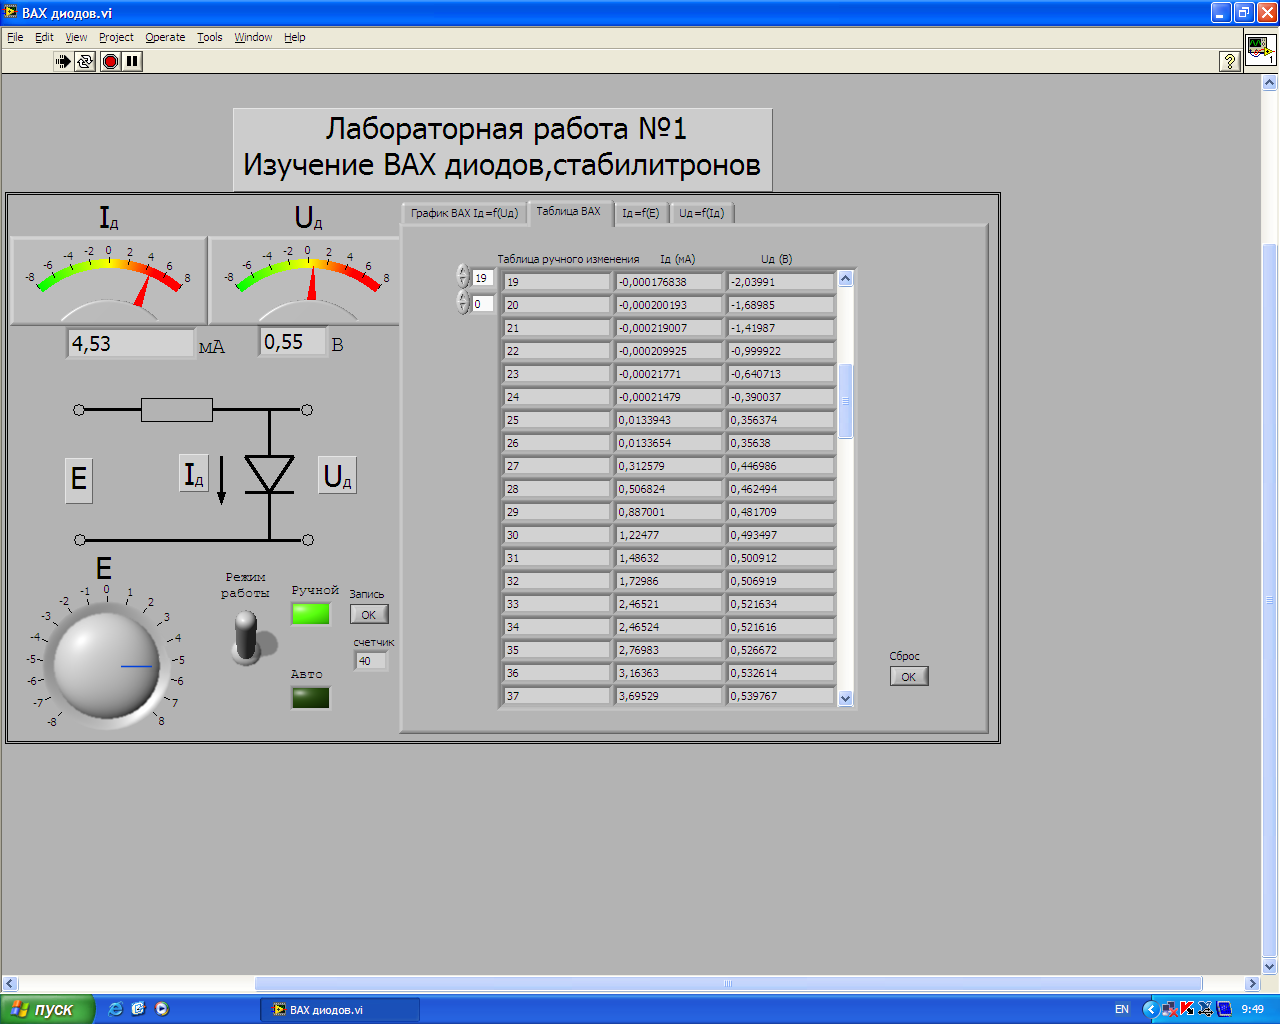Click the Windows Media Player quick launch icon
The height and width of the screenshot is (1024, 1280).
(x=162, y=1009)
